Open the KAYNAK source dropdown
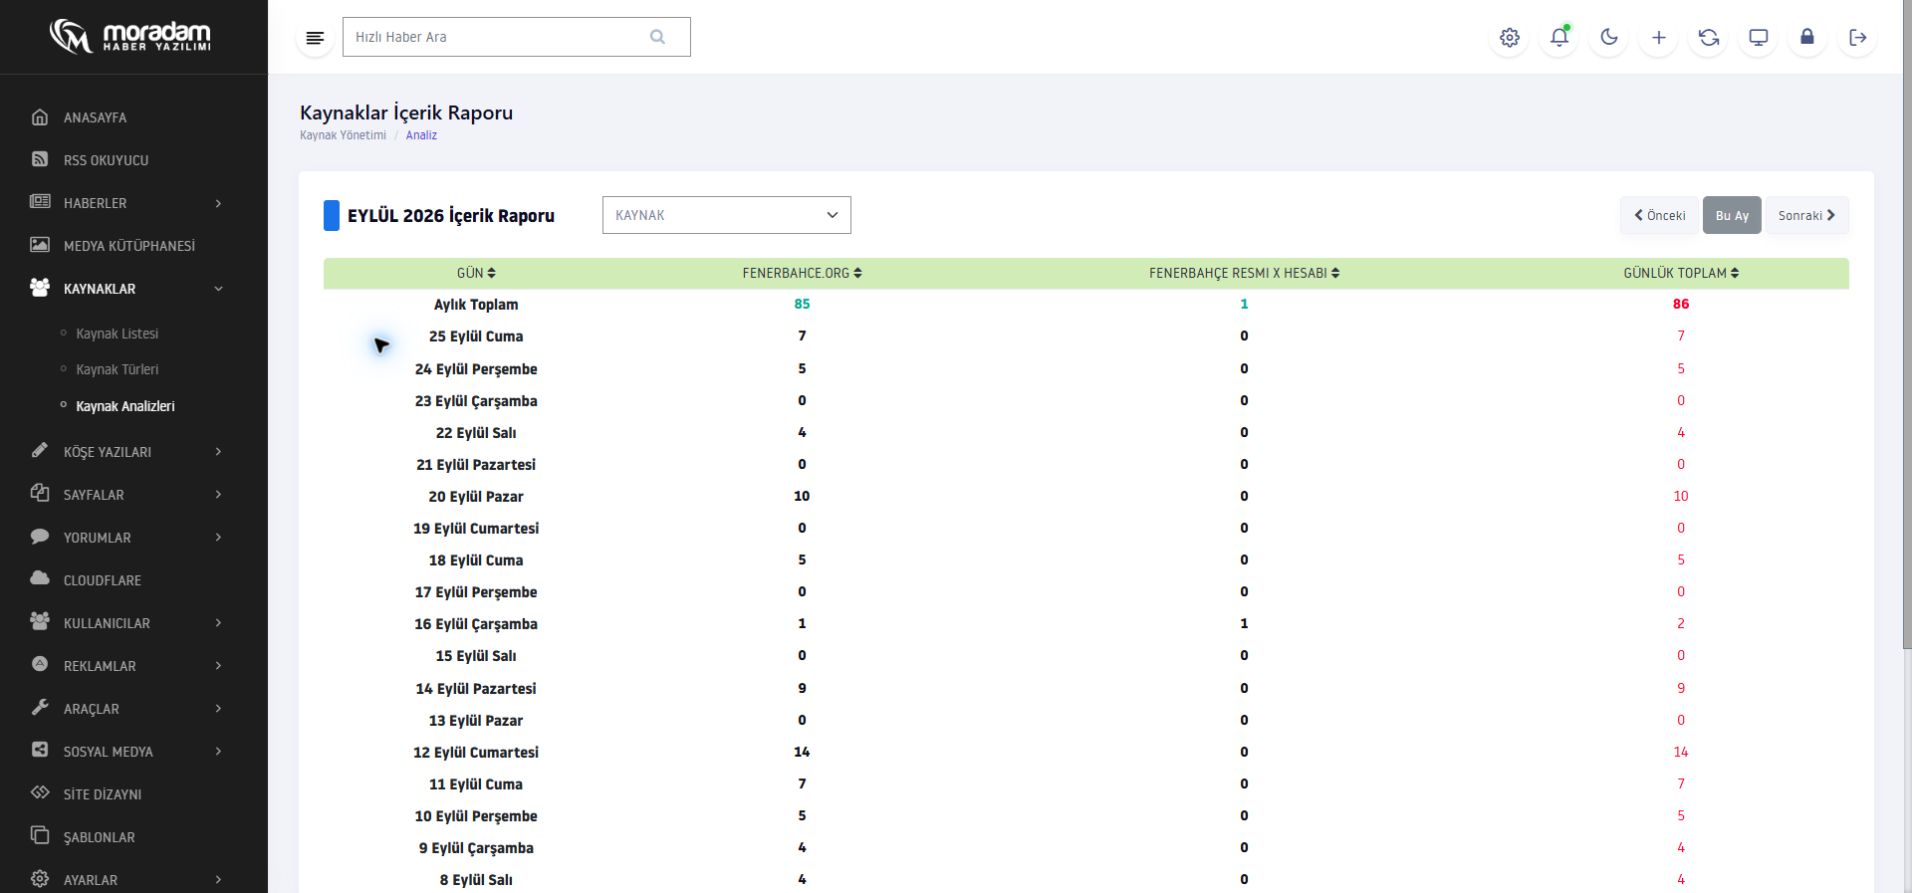The image size is (1912, 893). click(x=727, y=215)
